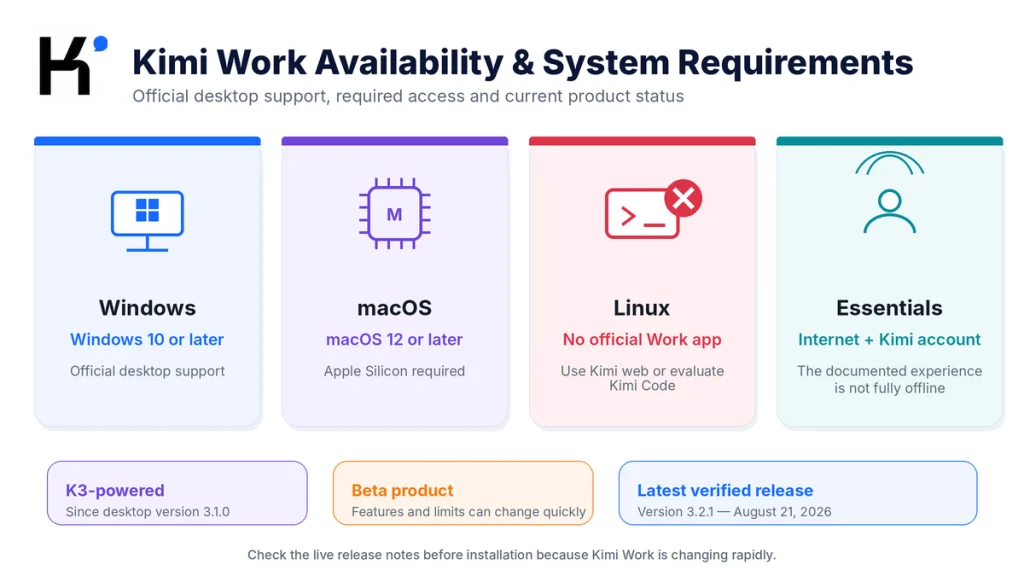Image resolution: width=1024 pixels, height=576 pixels.
Task: Click 'Apple Silicon required' text
Action: [394, 371]
